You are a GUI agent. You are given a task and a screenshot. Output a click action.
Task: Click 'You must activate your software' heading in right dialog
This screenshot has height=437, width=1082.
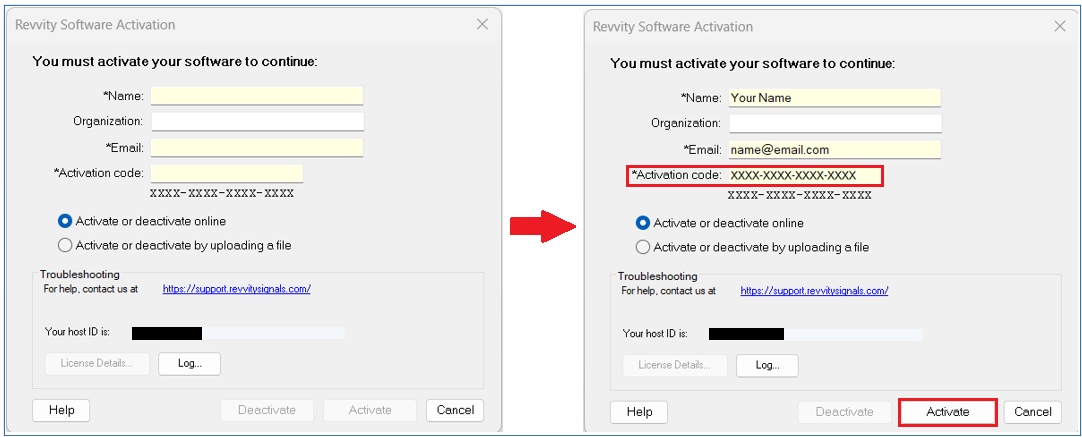(753, 64)
